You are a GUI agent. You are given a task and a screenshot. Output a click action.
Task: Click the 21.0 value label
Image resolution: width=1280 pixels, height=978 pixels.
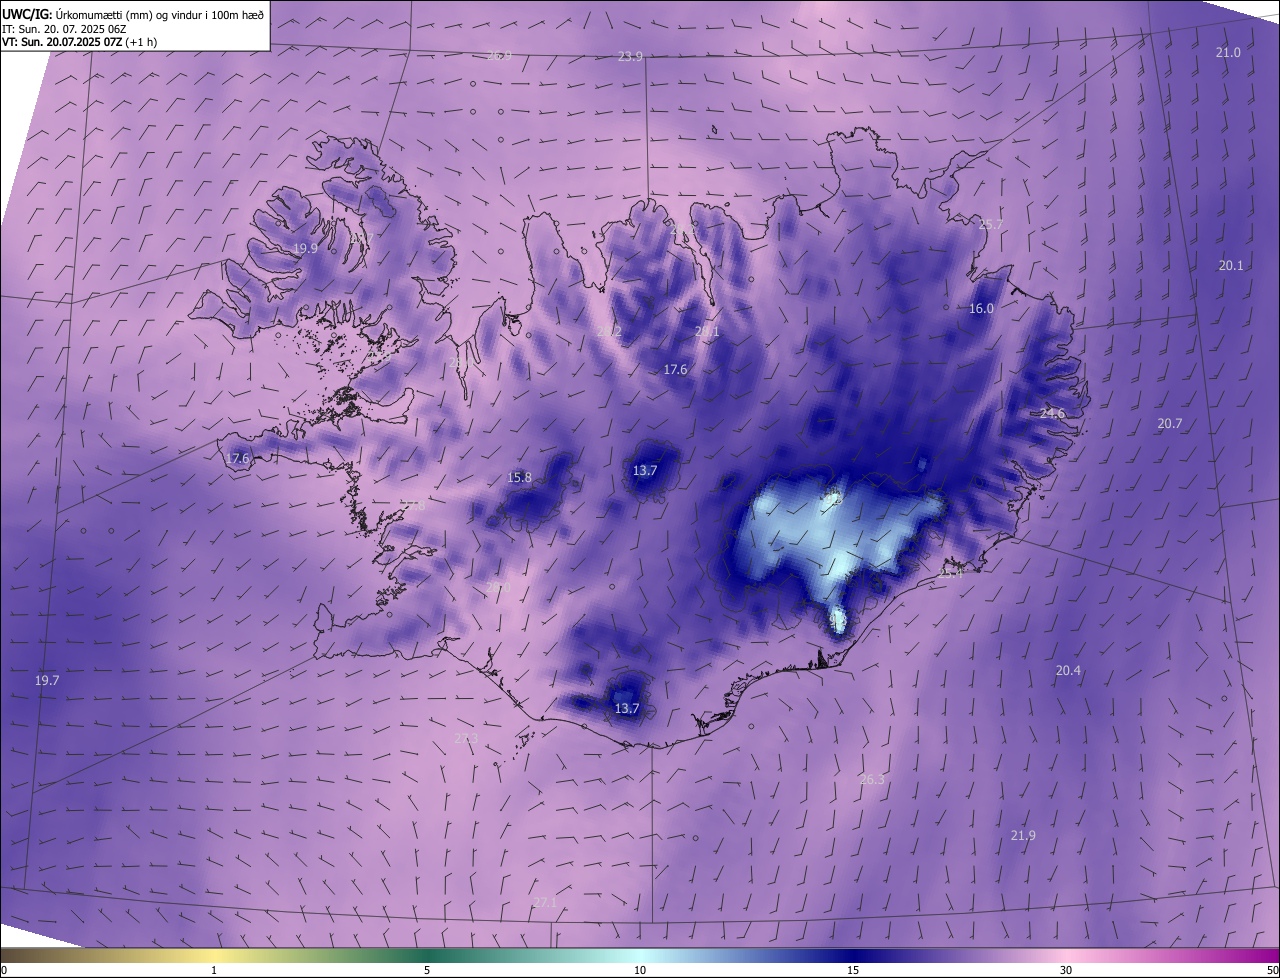coord(1228,52)
